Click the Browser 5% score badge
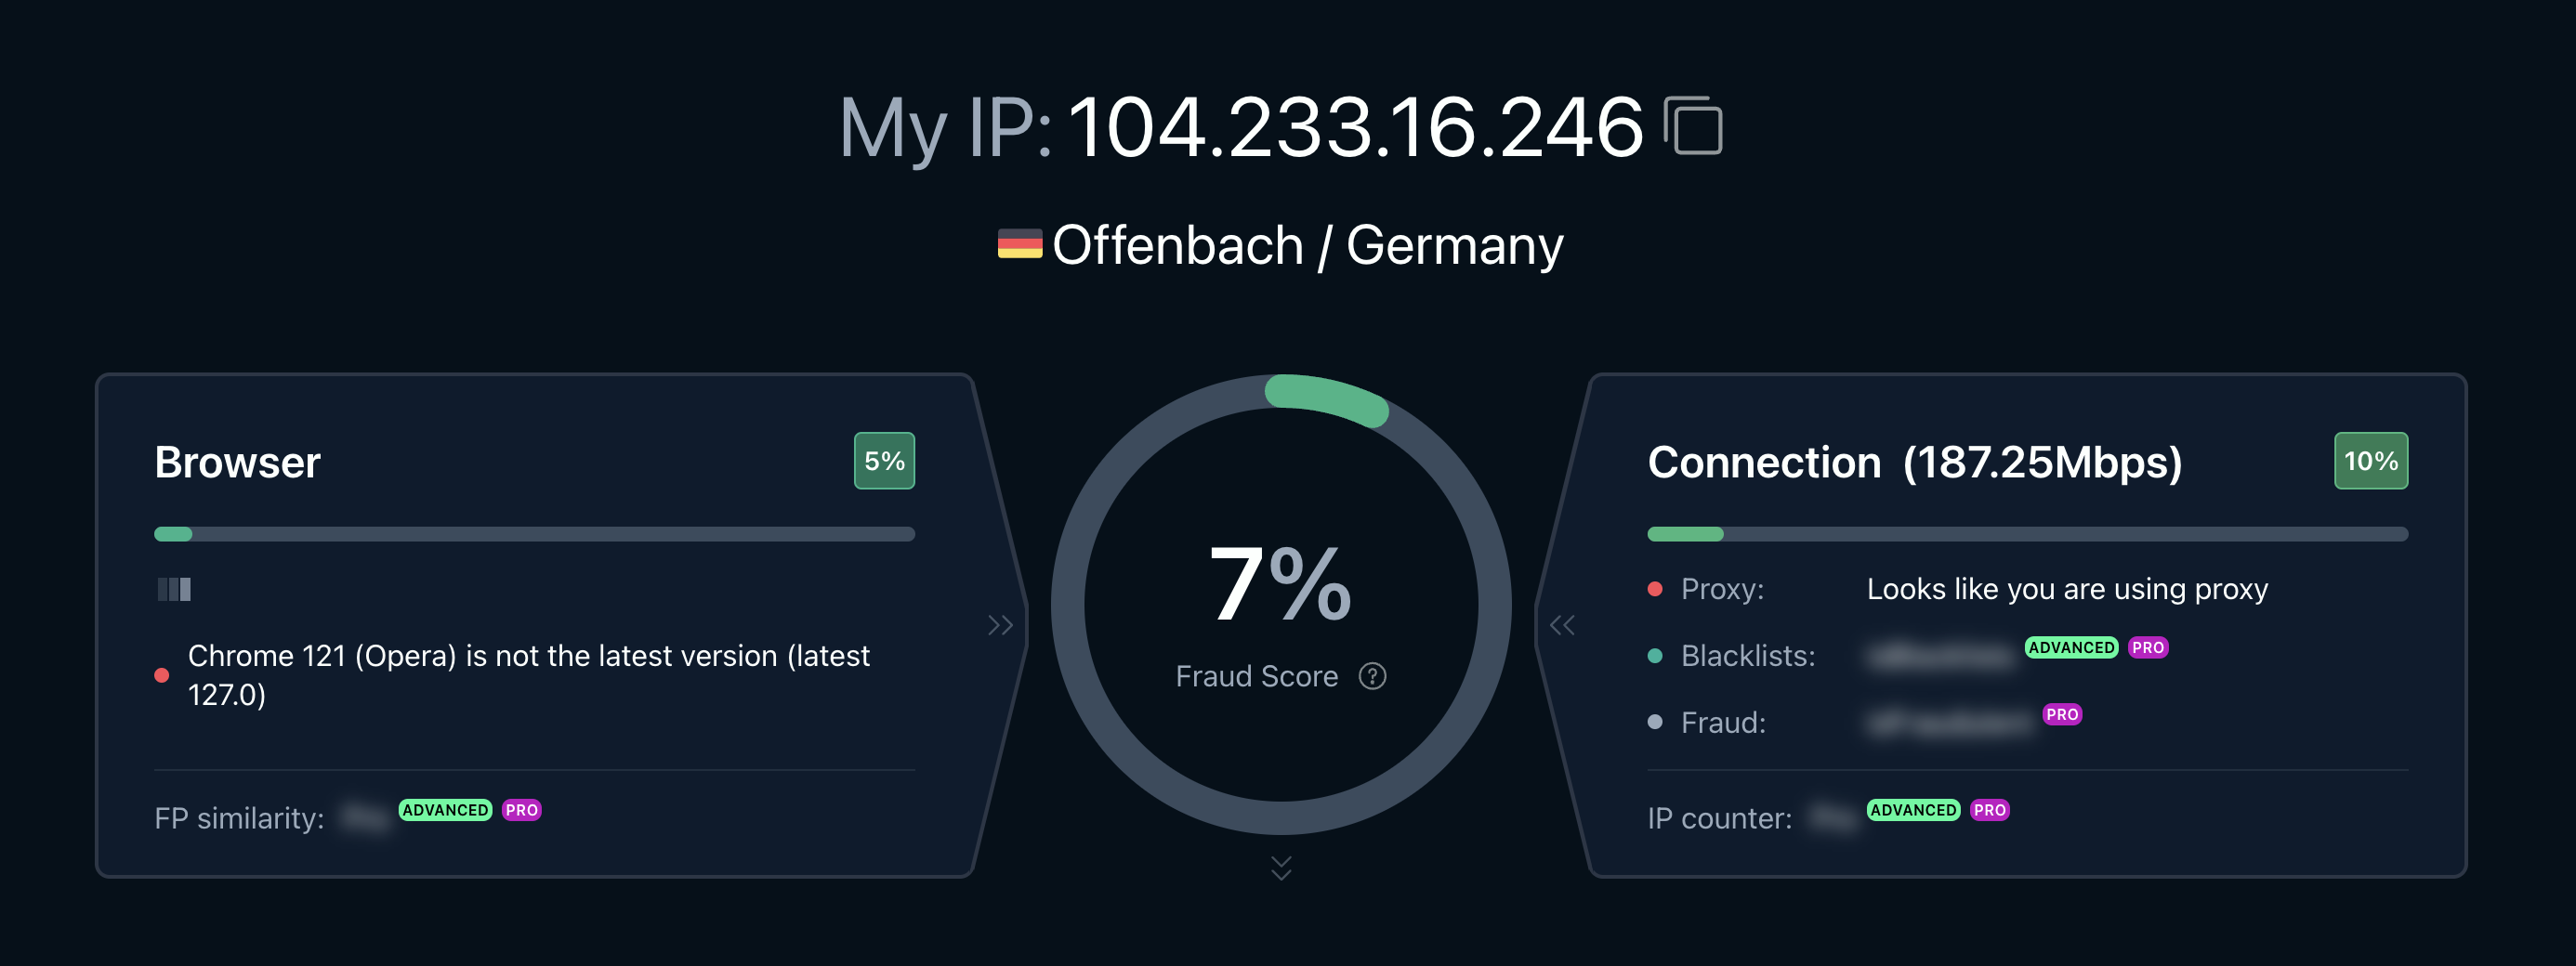 click(884, 461)
